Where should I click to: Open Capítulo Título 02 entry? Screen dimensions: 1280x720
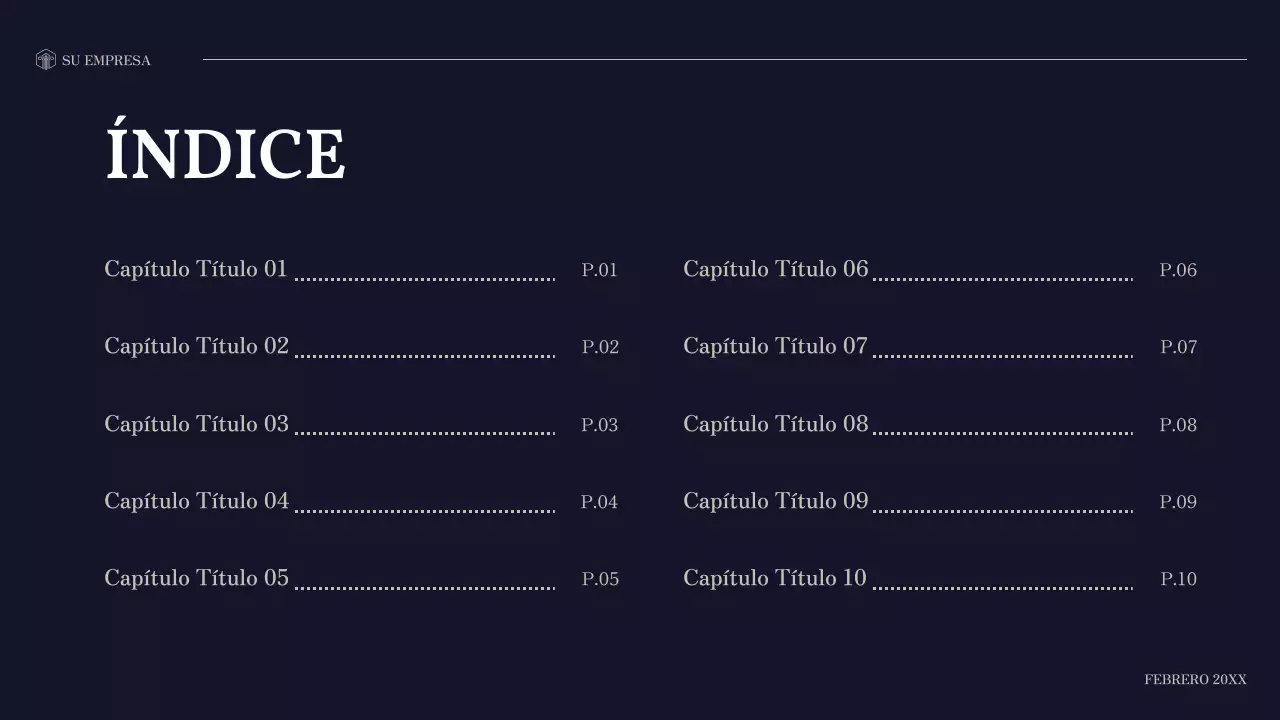[x=196, y=346]
